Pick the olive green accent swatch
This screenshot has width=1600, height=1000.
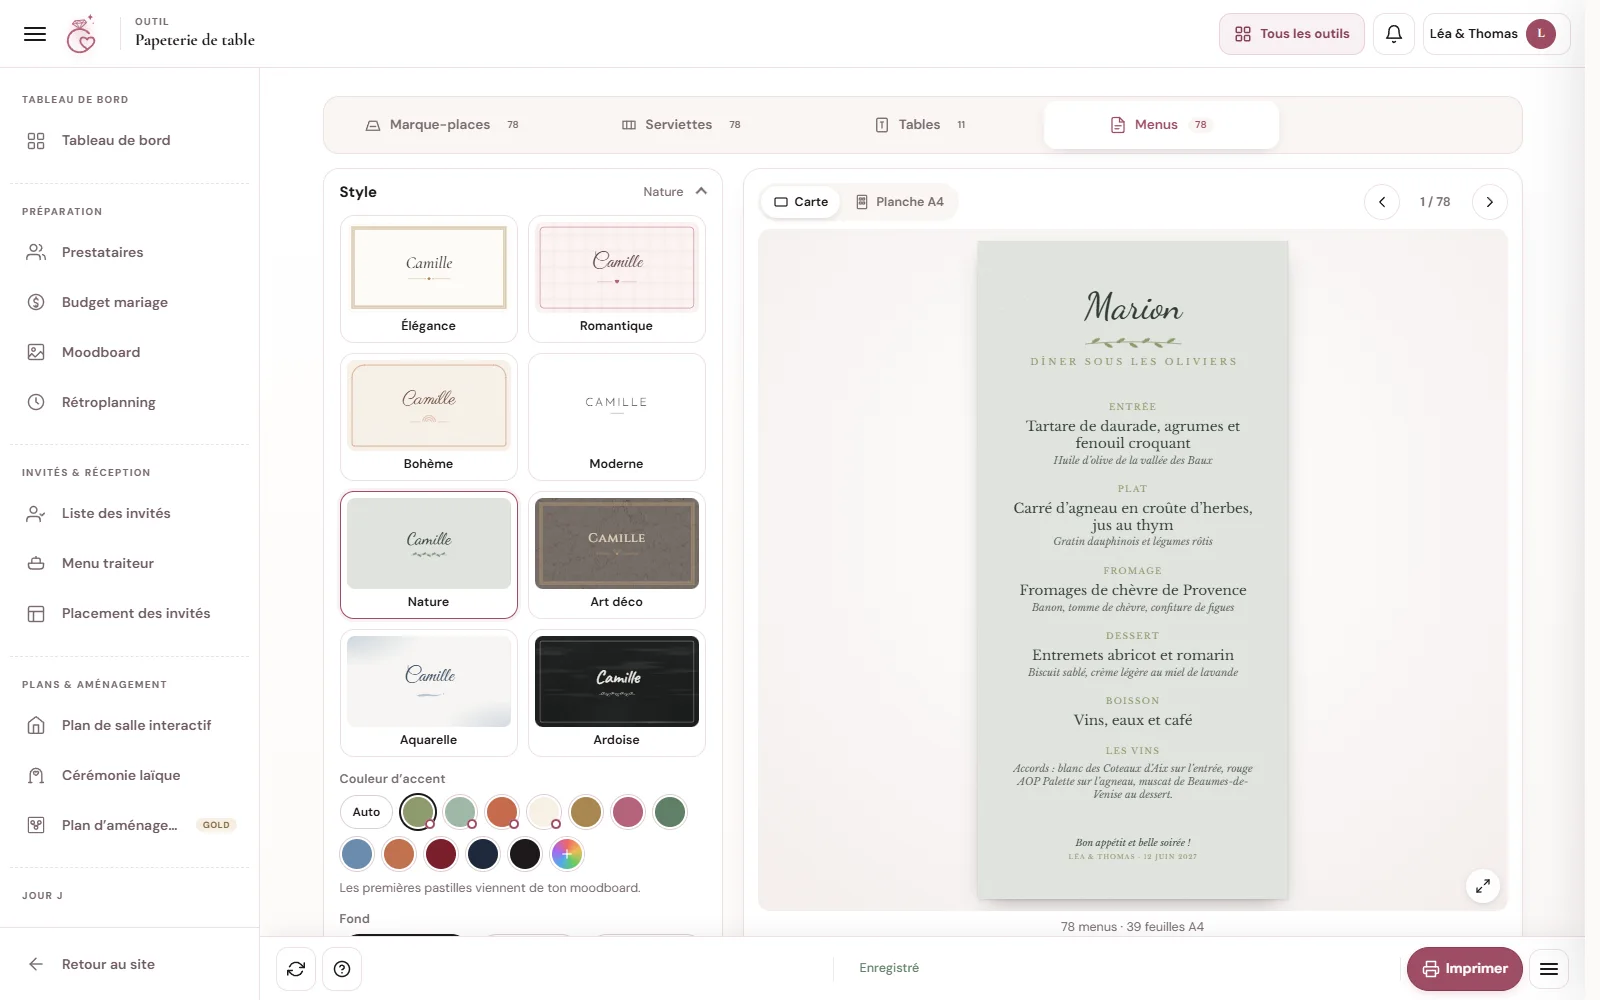tap(417, 812)
